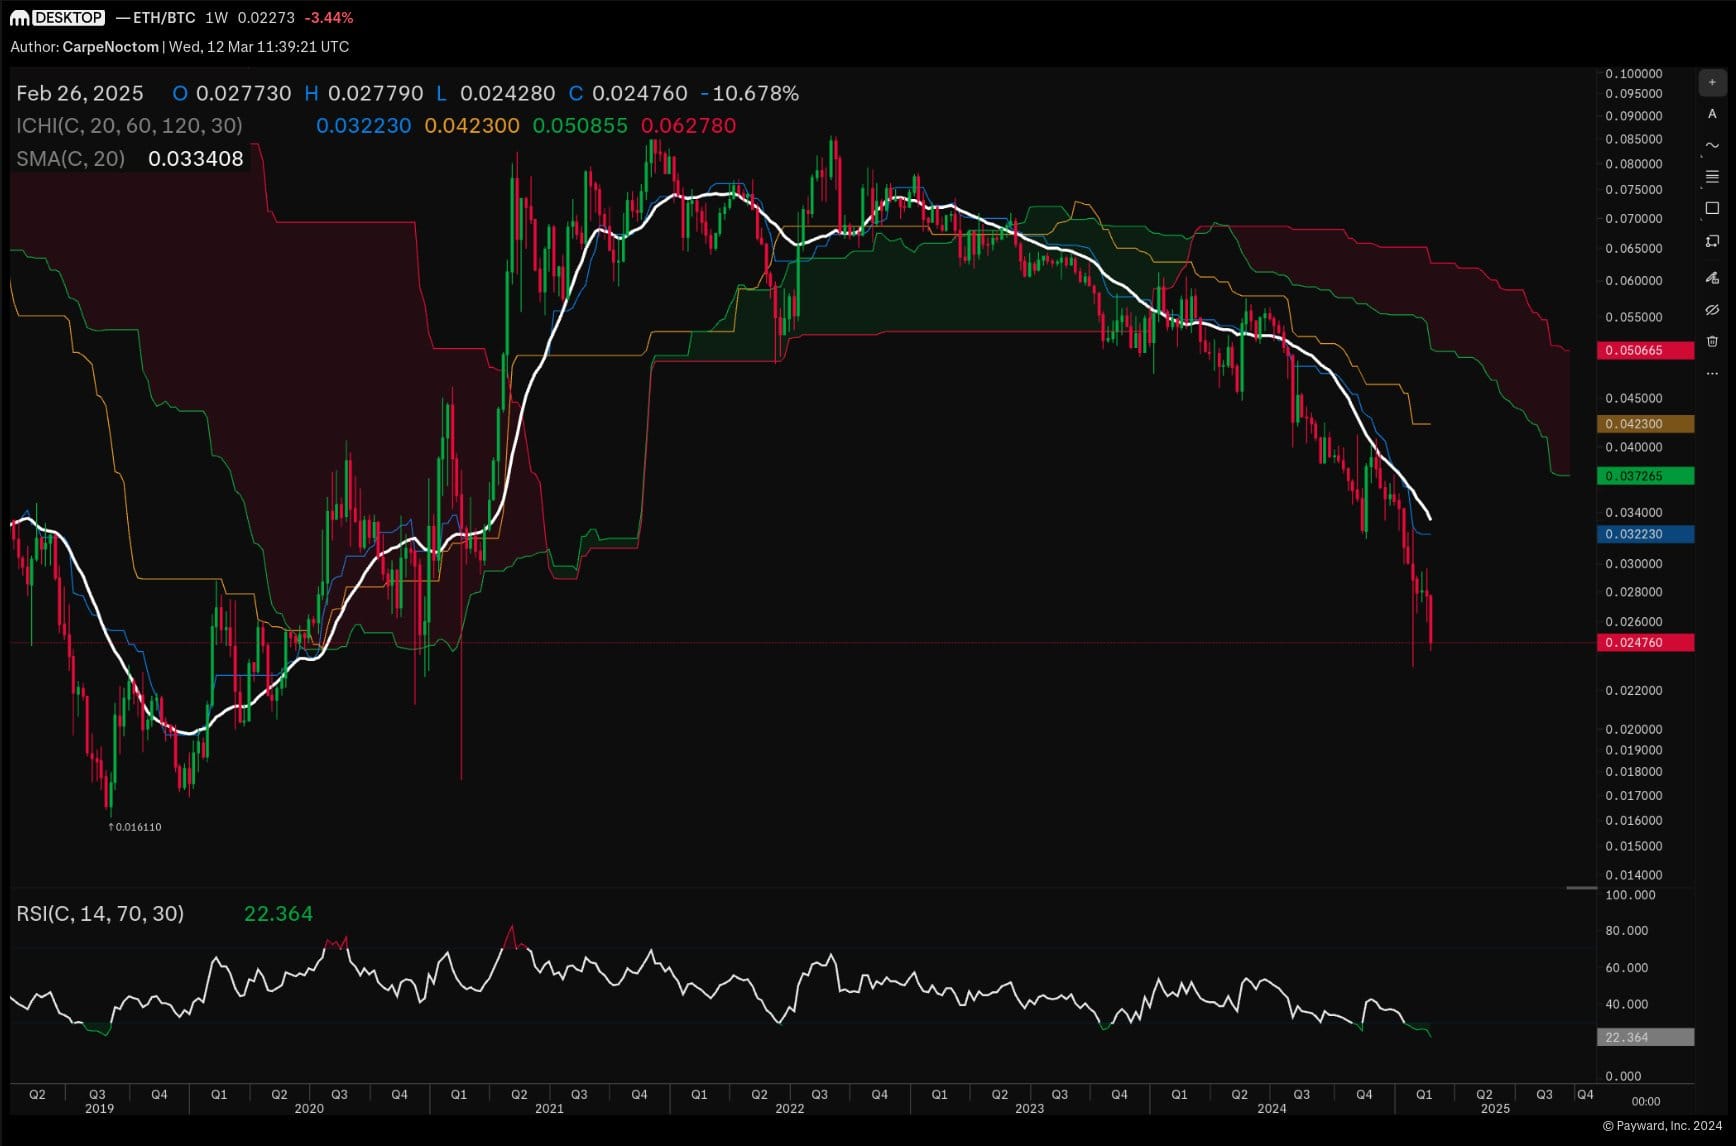Select the rectangle drawing tool
1736x1146 pixels.
point(1712,205)
